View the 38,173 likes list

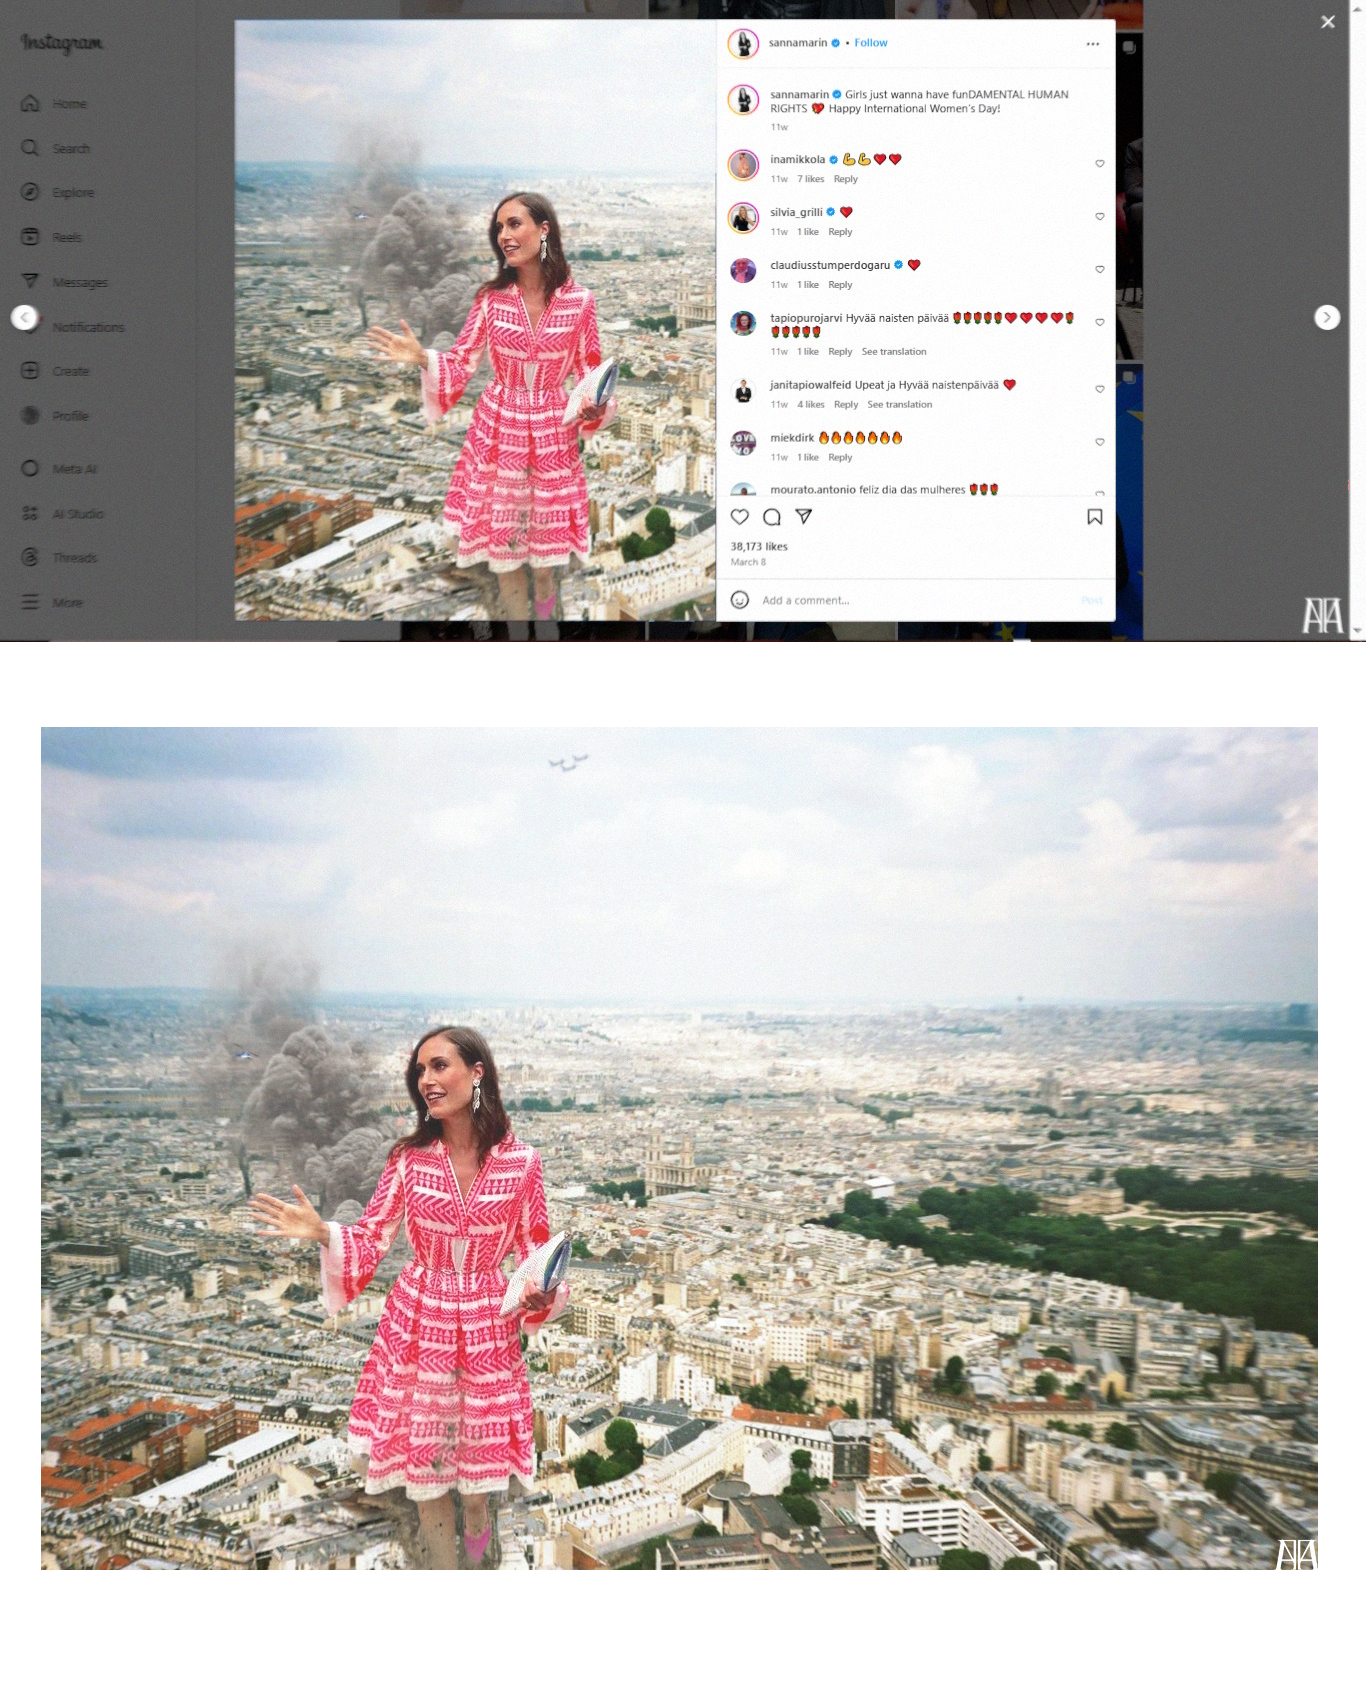[759, 547]
